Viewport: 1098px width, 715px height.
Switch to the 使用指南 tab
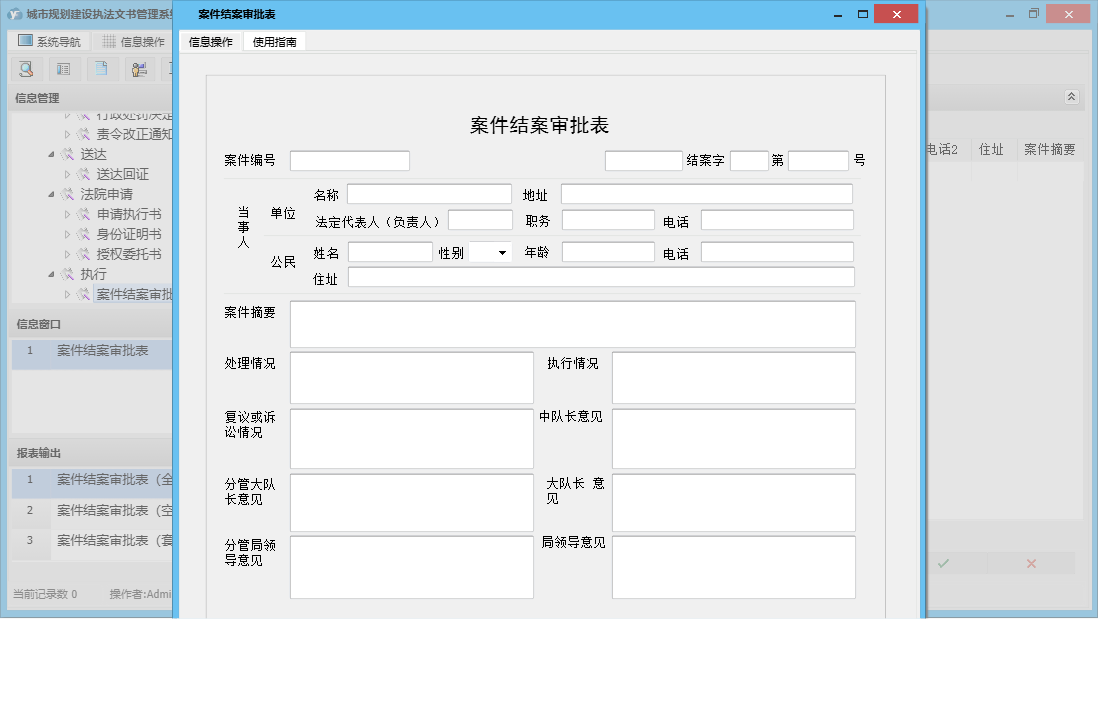274,42
